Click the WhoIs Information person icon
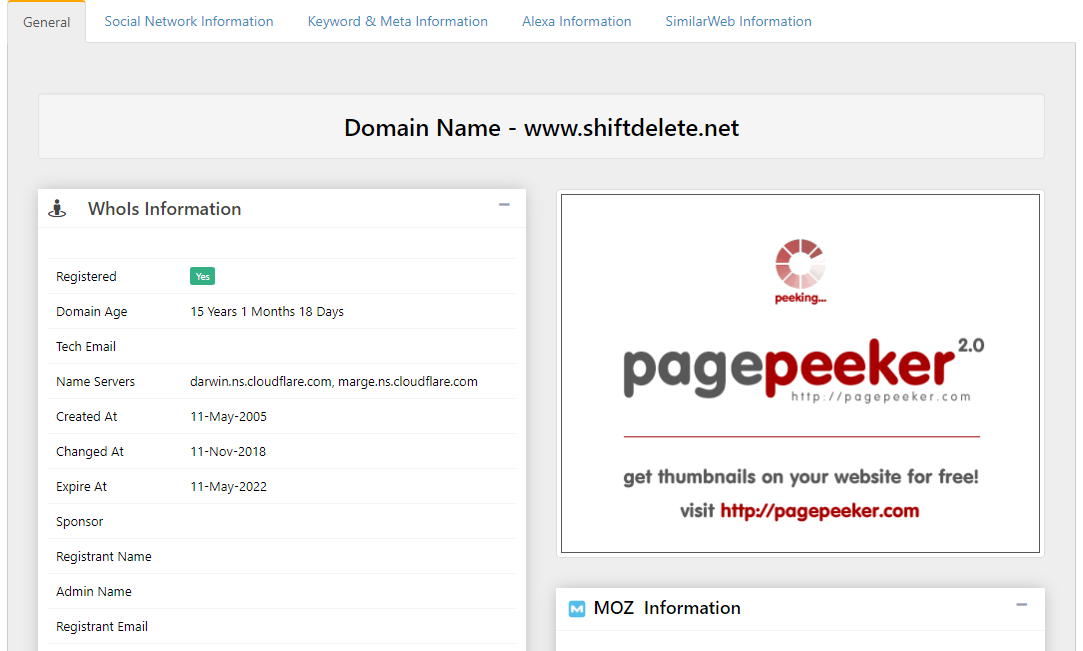Viewport: 1083px width, 651px height. coord(57,208)
